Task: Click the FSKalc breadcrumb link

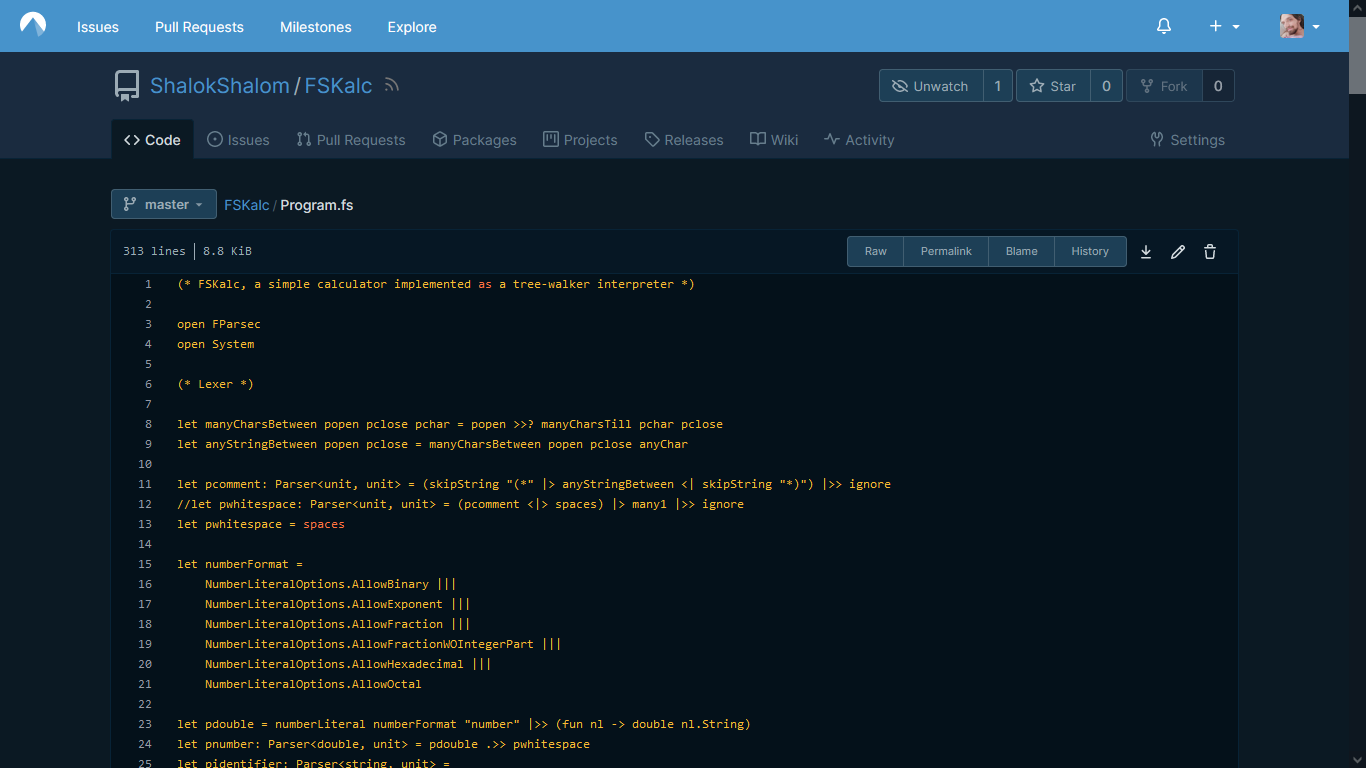Action: [x=246, y=204]
